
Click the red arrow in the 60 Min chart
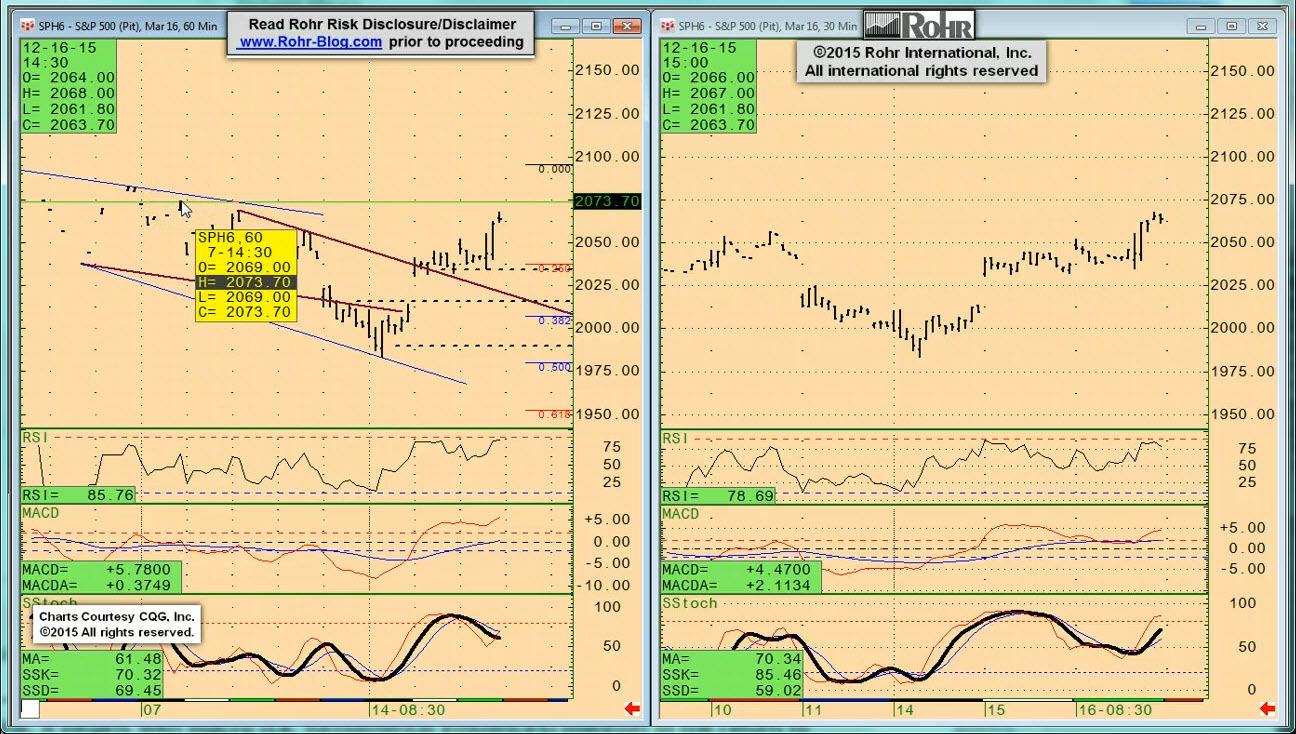(x=632, y=709)
